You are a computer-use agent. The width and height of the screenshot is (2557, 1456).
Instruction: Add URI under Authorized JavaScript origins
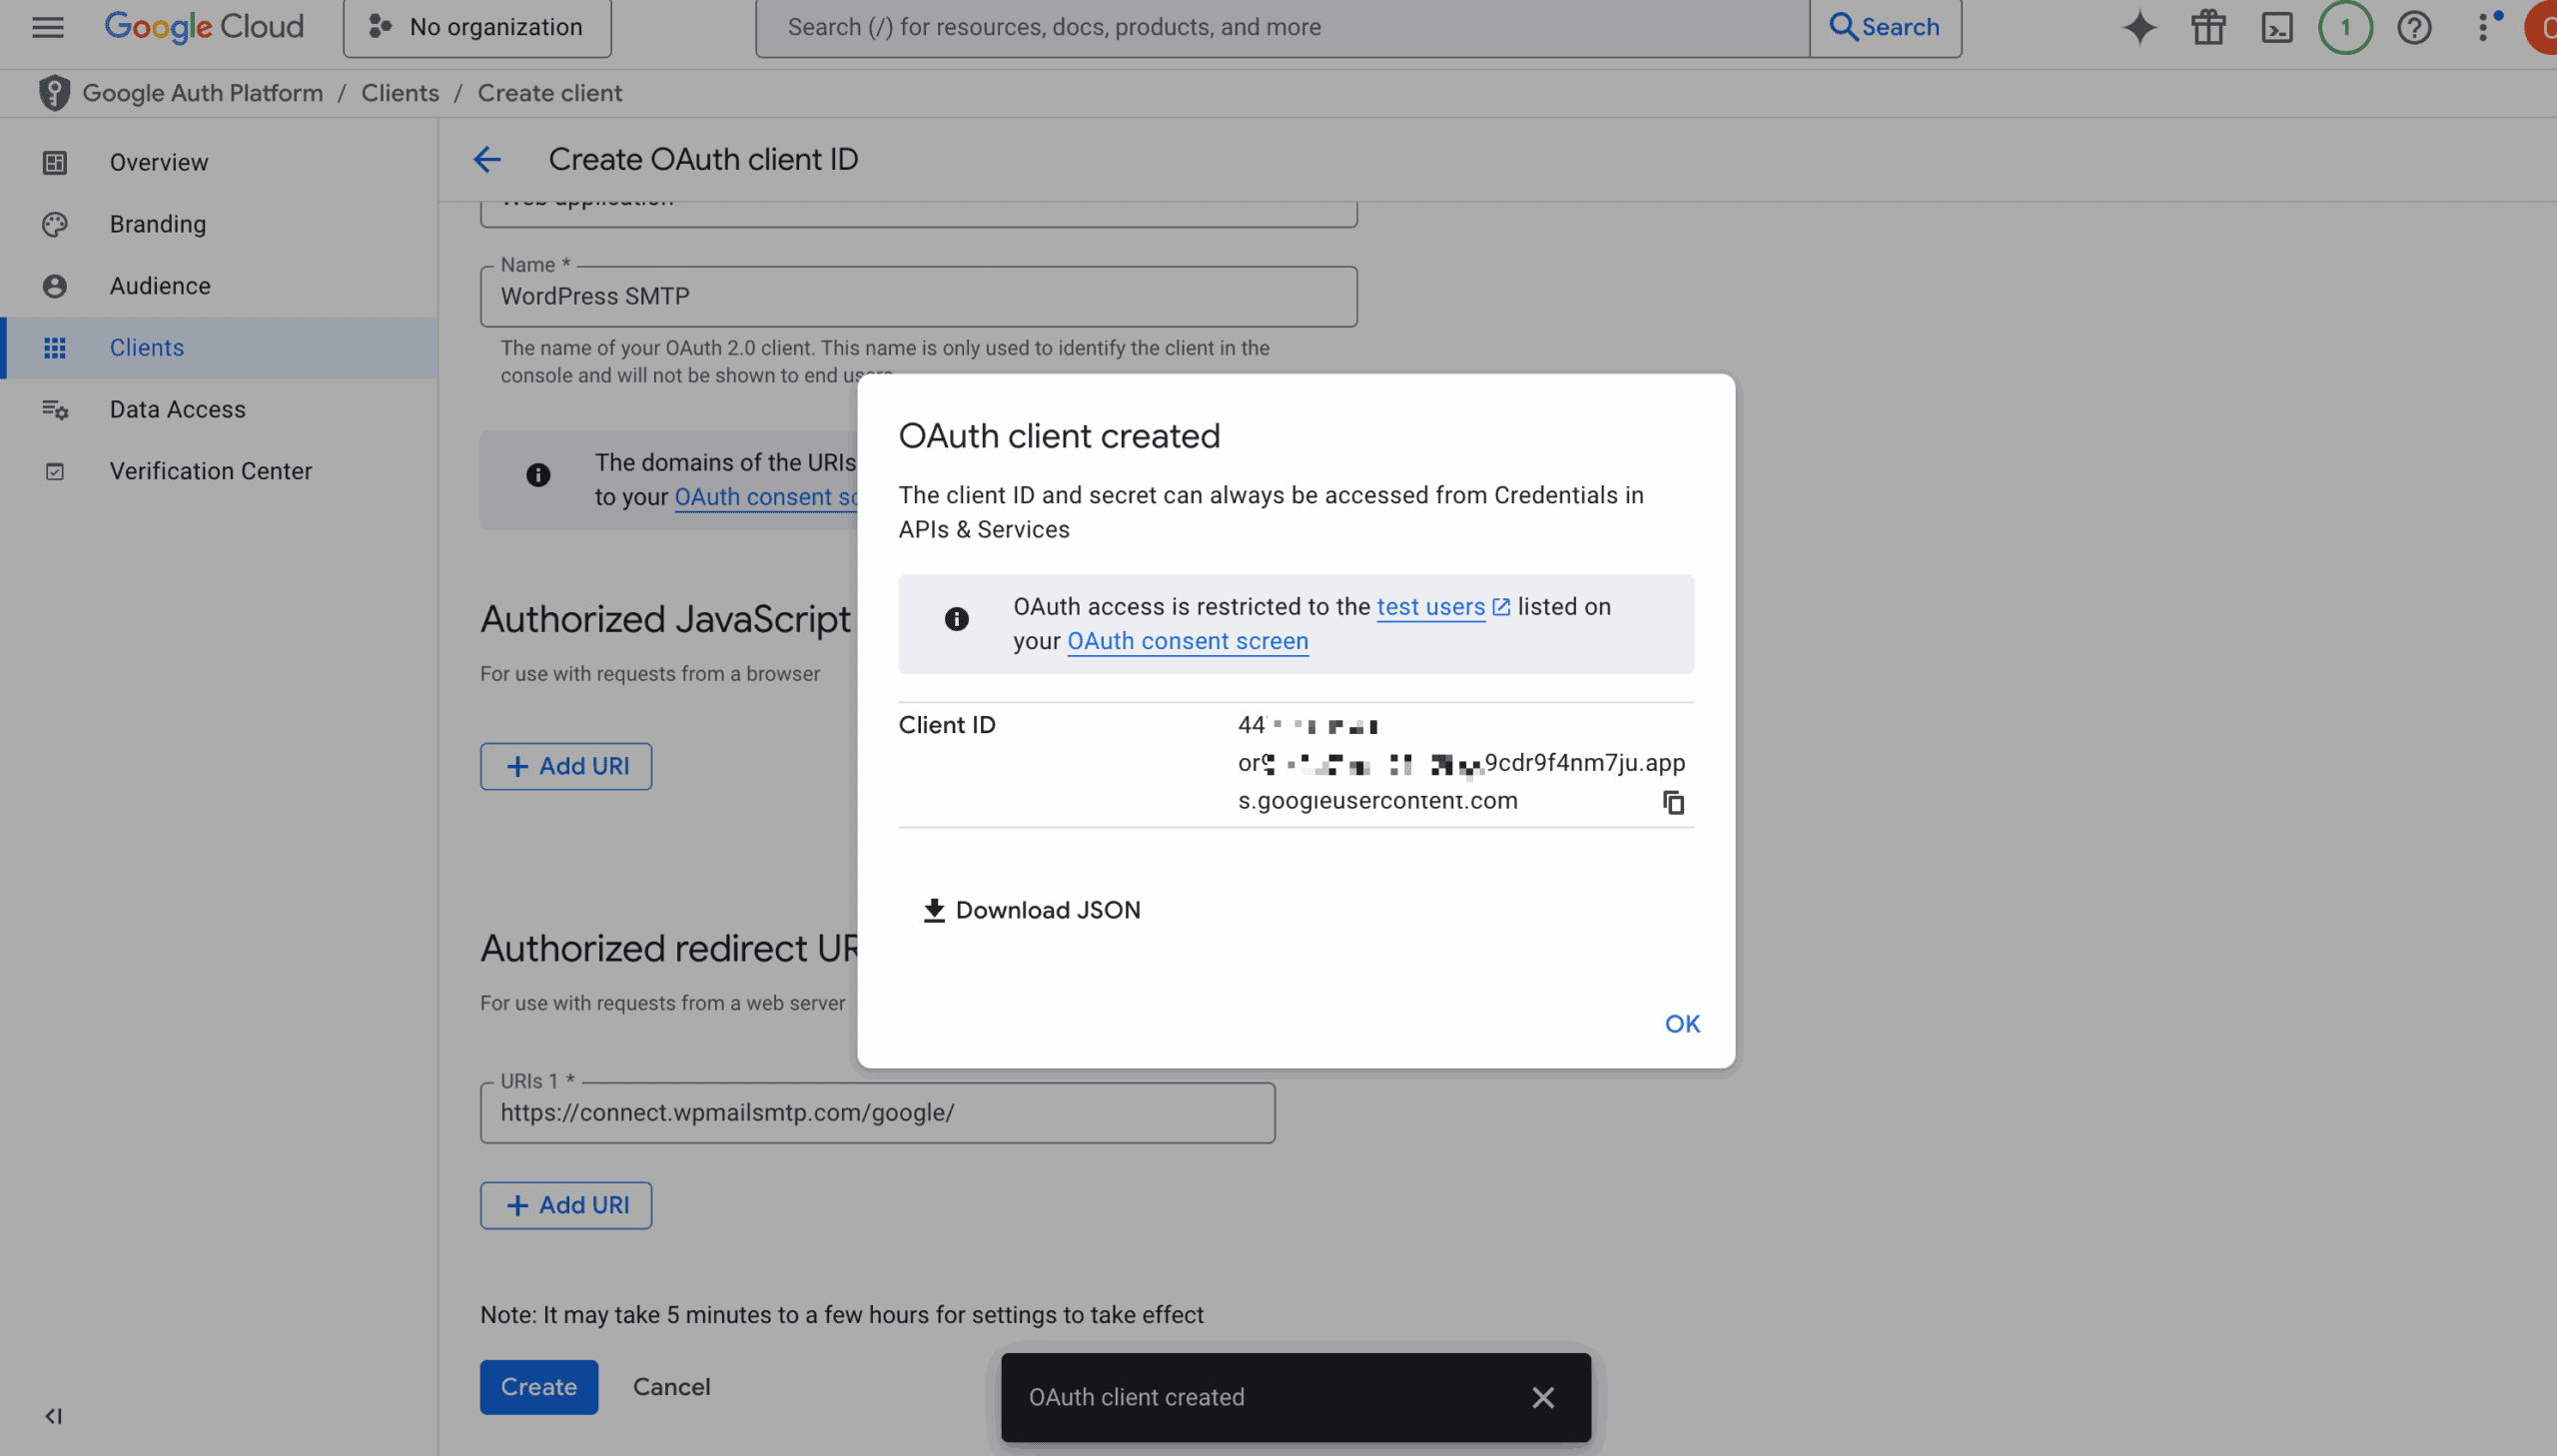[x=566, y=766]
